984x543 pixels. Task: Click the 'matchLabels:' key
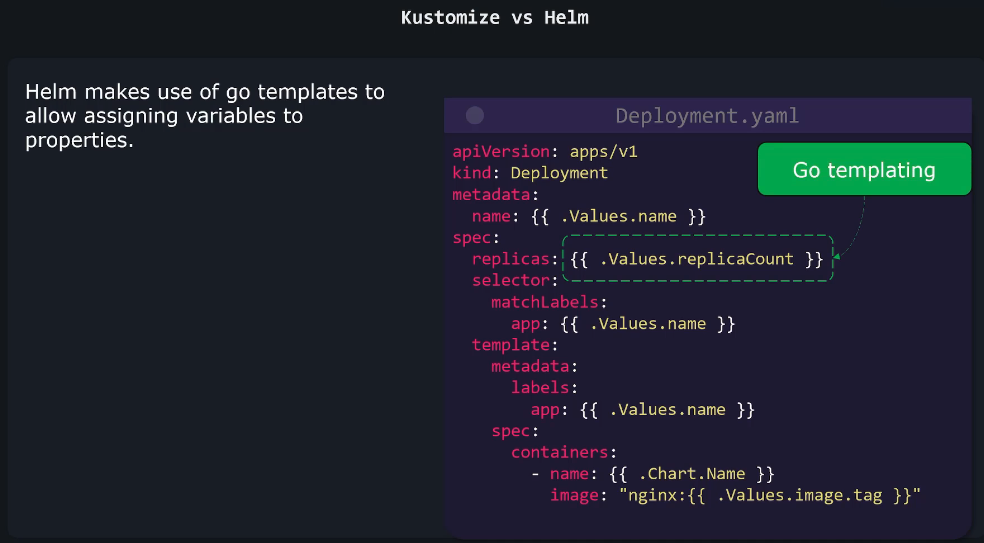tap(549, 303)
